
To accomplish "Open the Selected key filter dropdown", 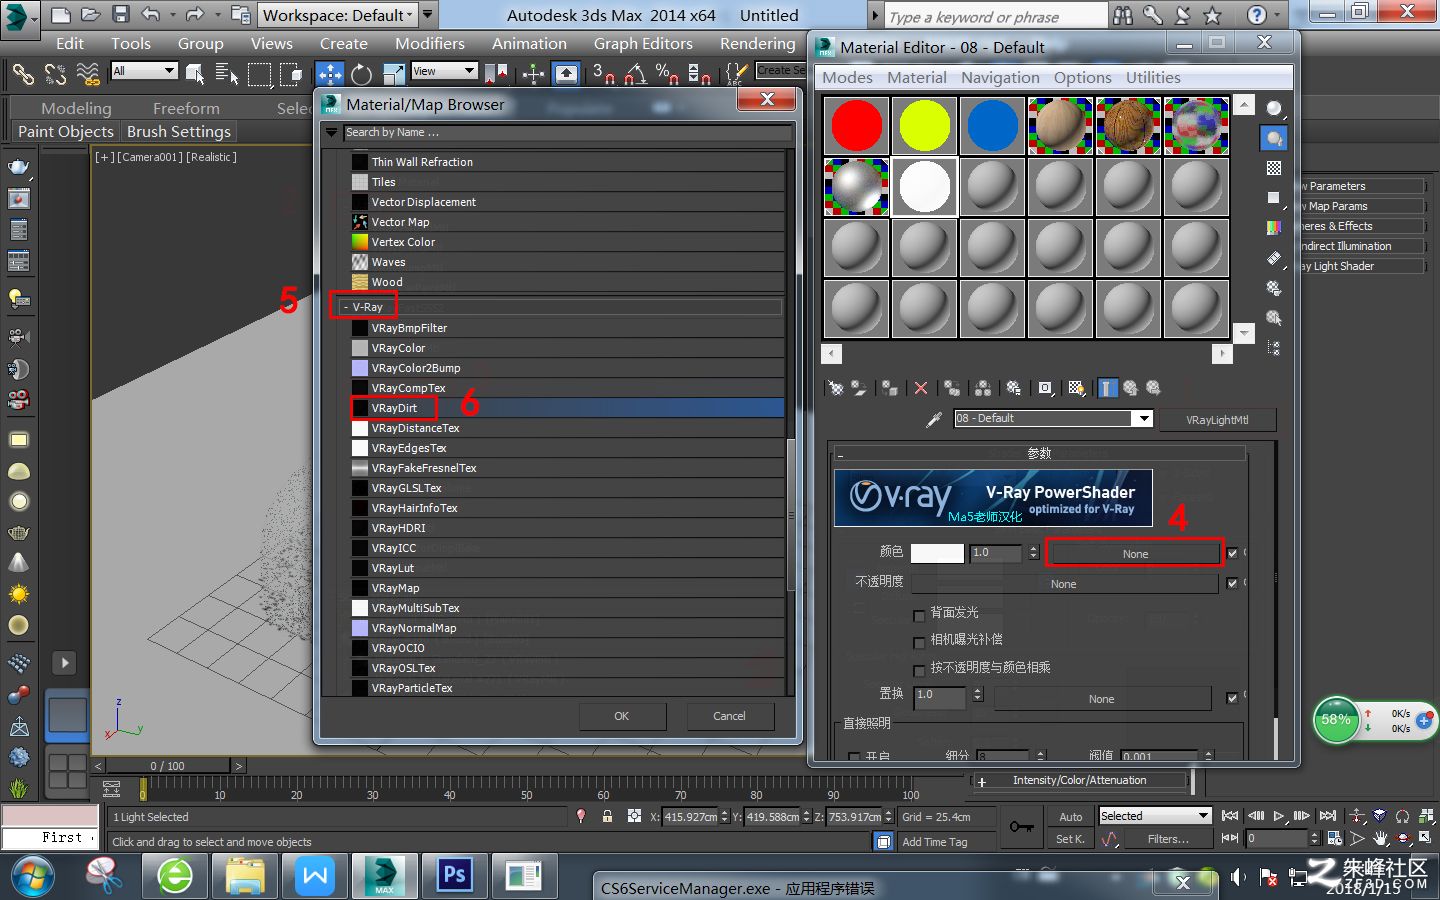I will [x=1155, y=816].
